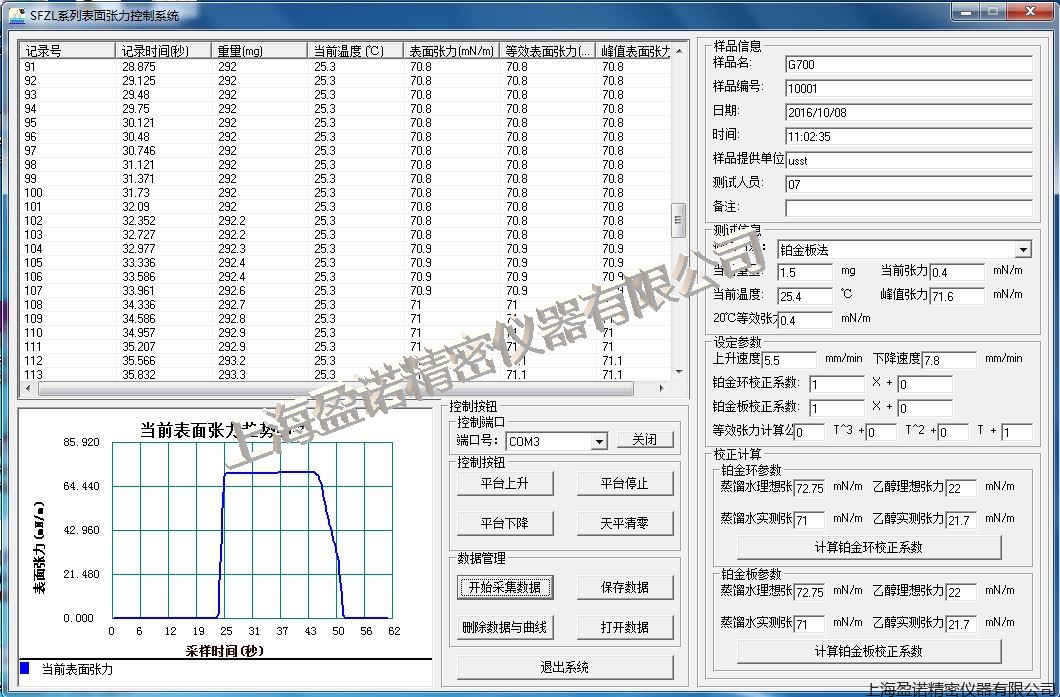
Task: Click the table's horizontal scrollbar right arrow
Action: (x=661, y=388)
